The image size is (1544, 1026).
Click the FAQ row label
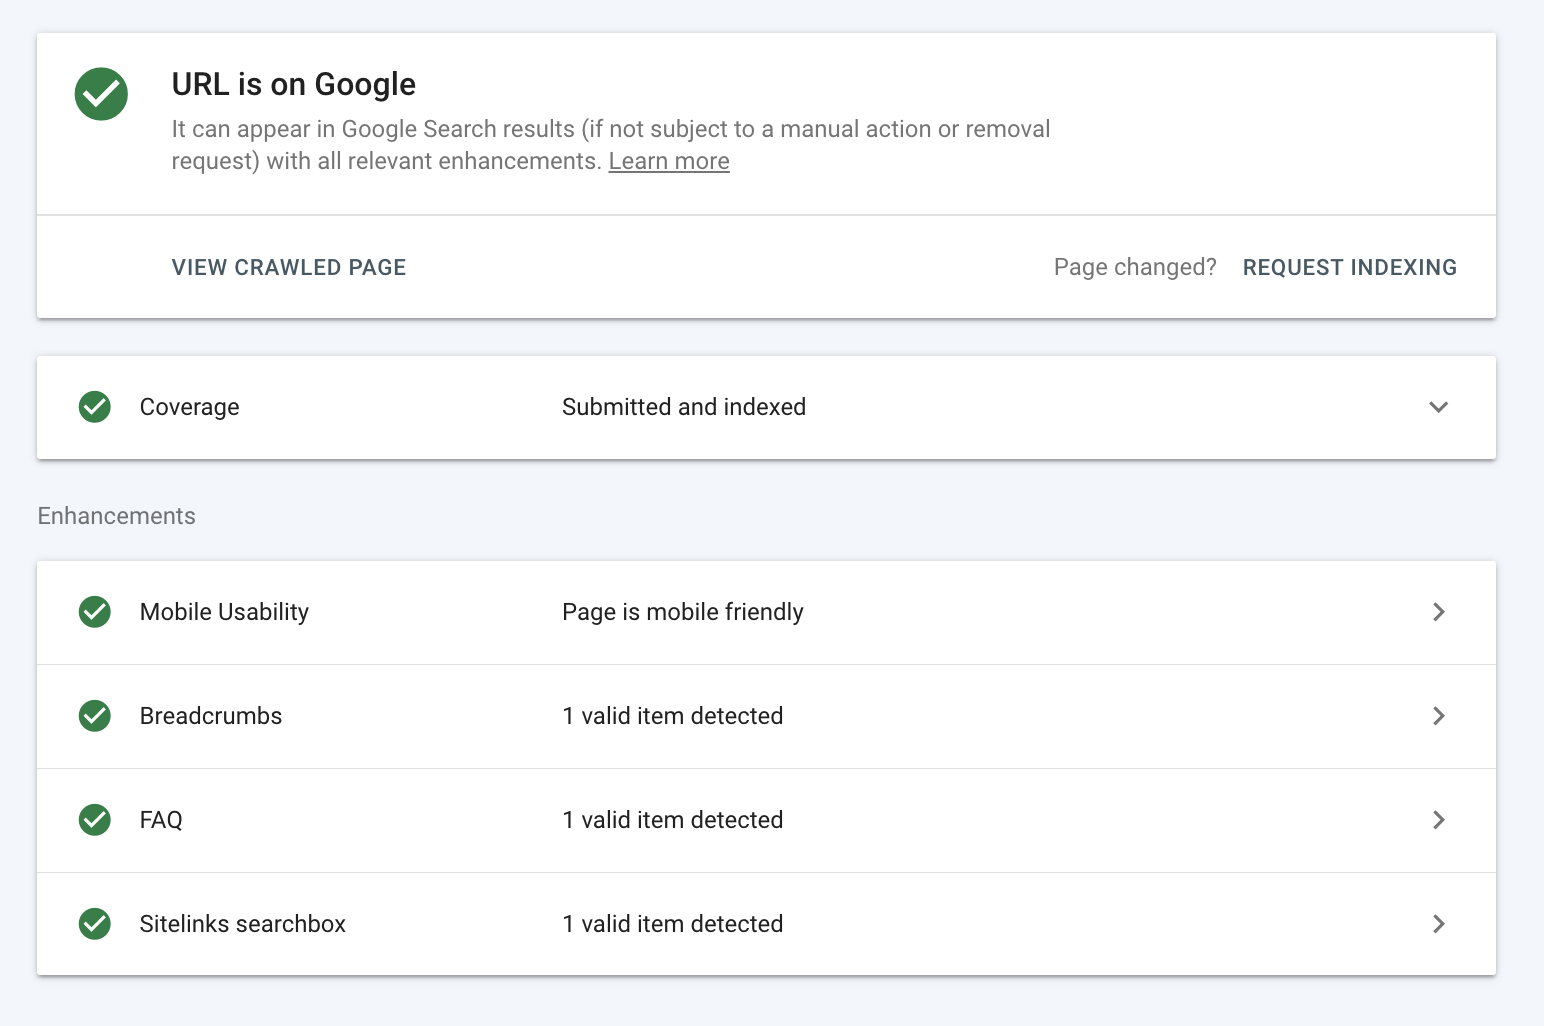(161, 820)
